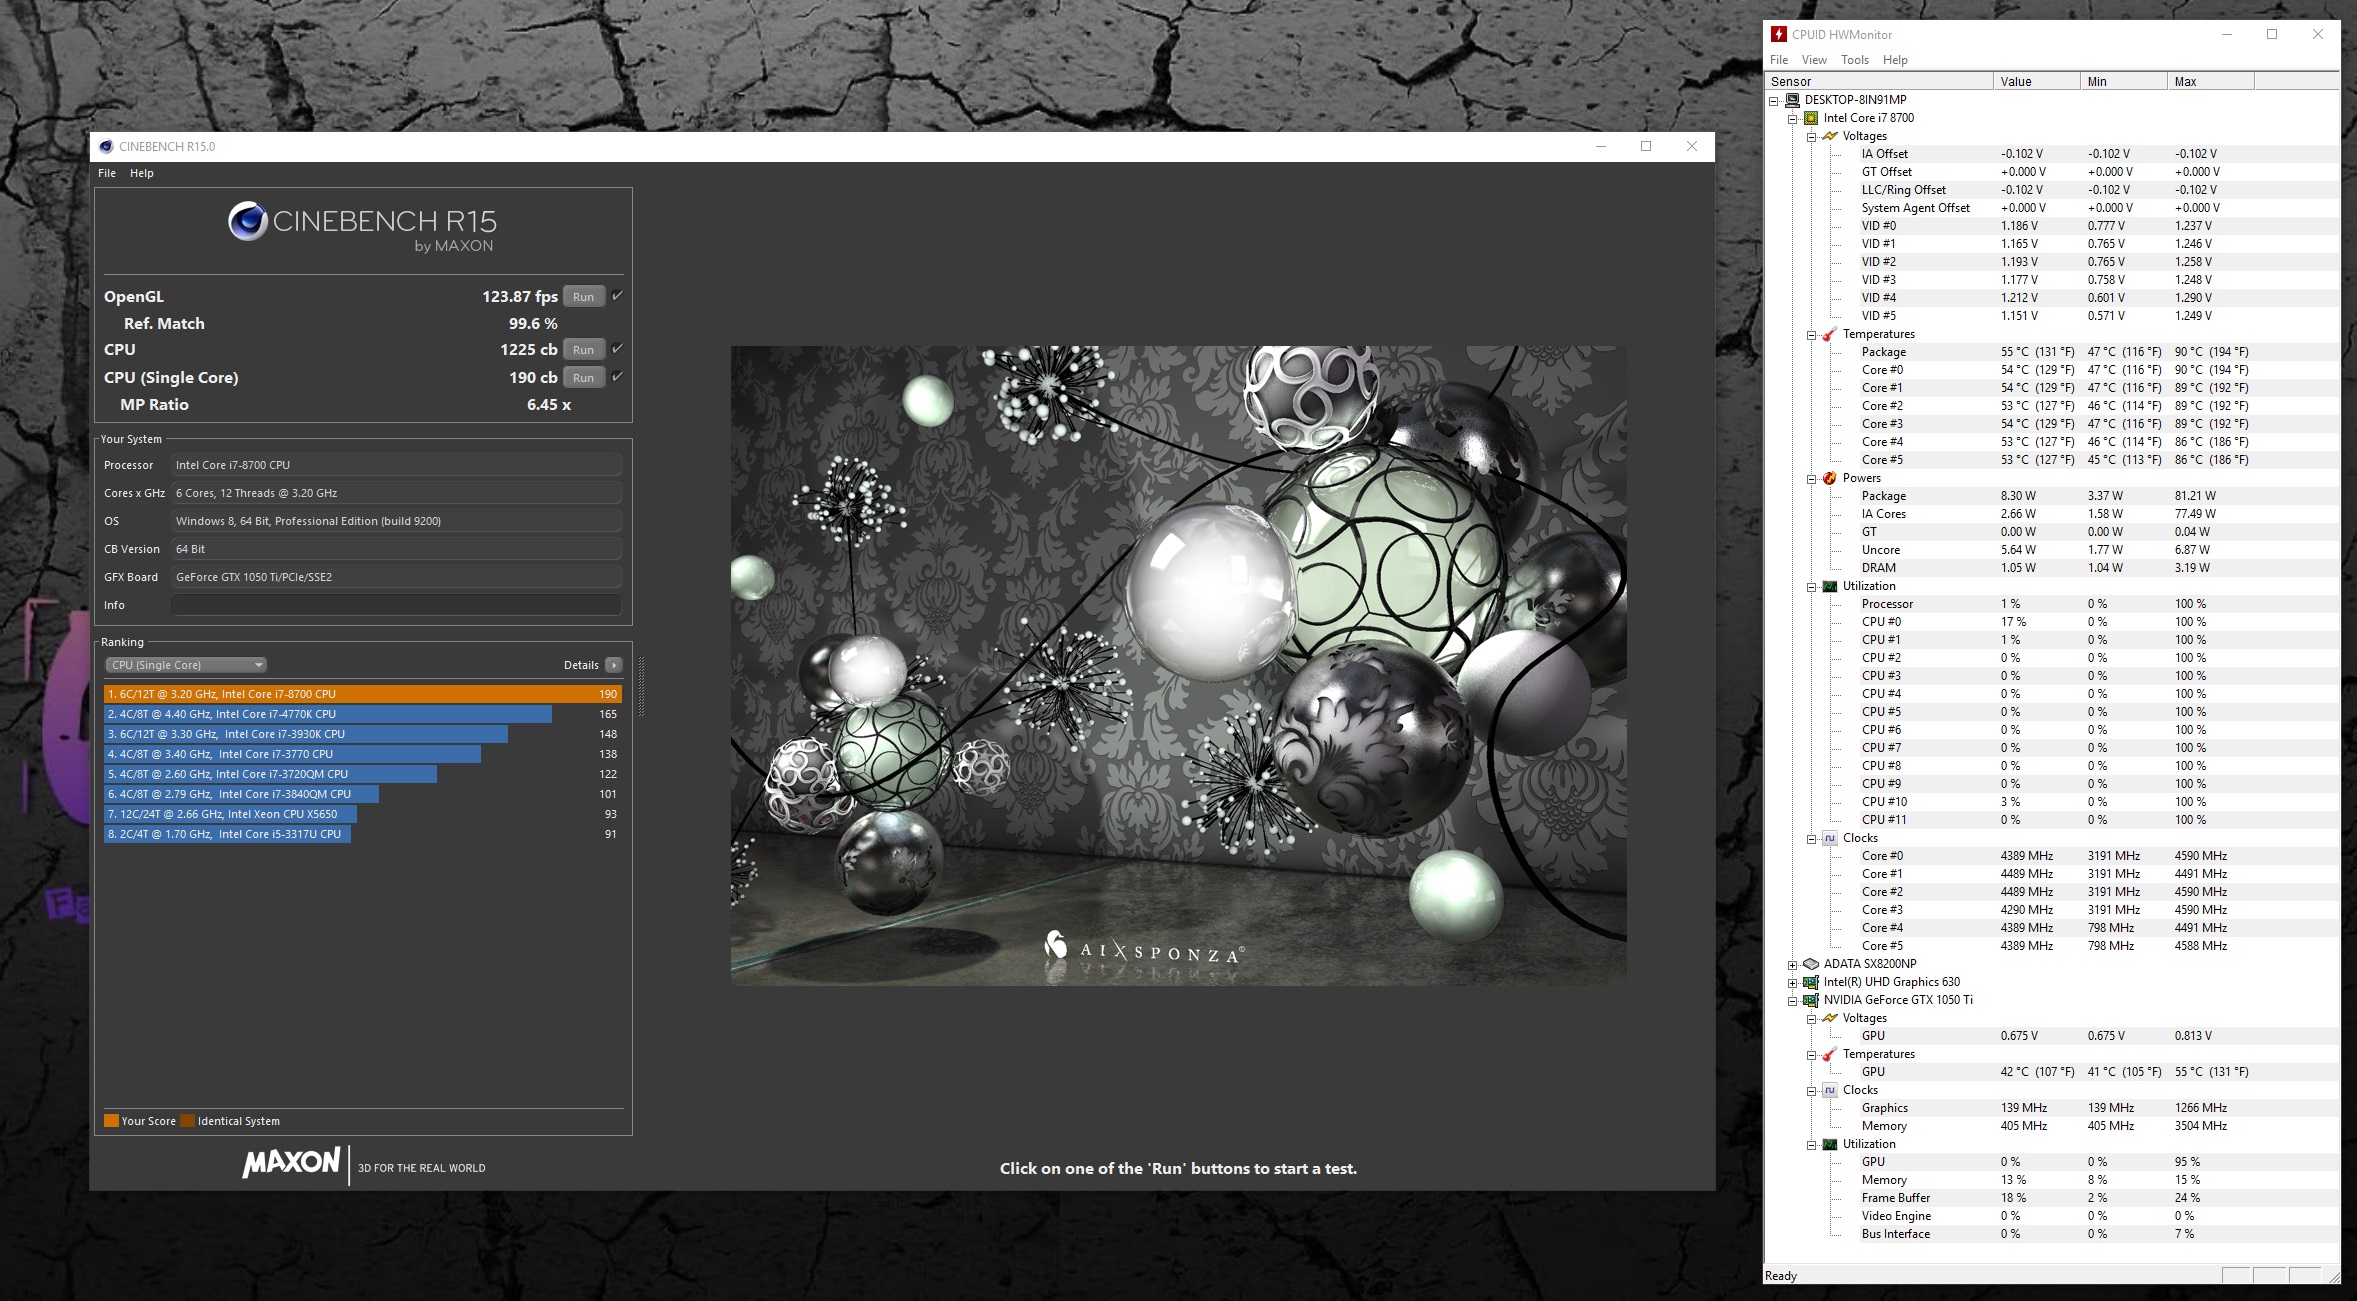The image size is (2357, 1301).
Task: Click the Value column header
Action: (2036, 81)
